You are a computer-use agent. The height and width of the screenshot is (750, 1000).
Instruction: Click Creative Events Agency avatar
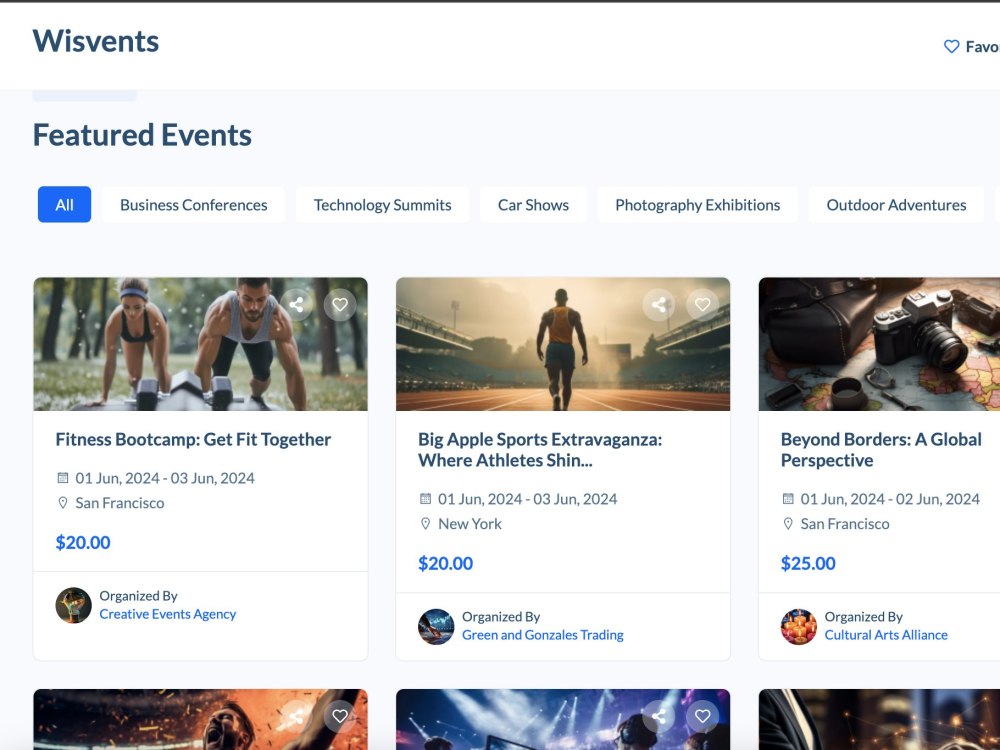pyautogui.click(x=73, y=605)
